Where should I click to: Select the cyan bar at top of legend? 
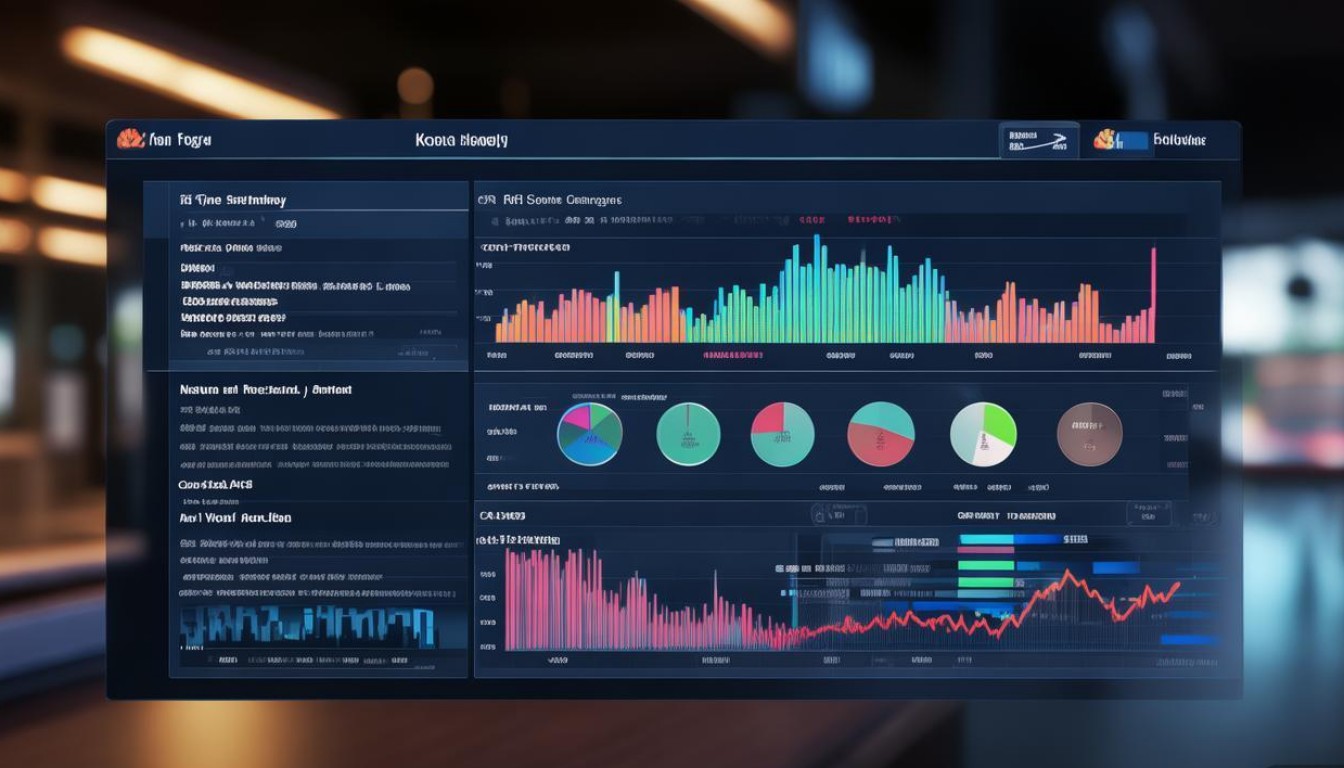click(x=986, y=539)
